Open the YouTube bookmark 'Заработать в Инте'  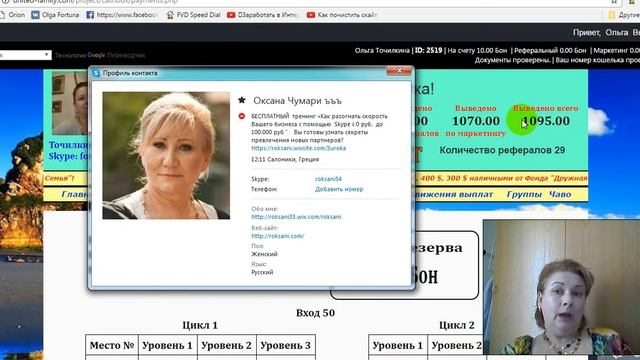coord(263,15)
